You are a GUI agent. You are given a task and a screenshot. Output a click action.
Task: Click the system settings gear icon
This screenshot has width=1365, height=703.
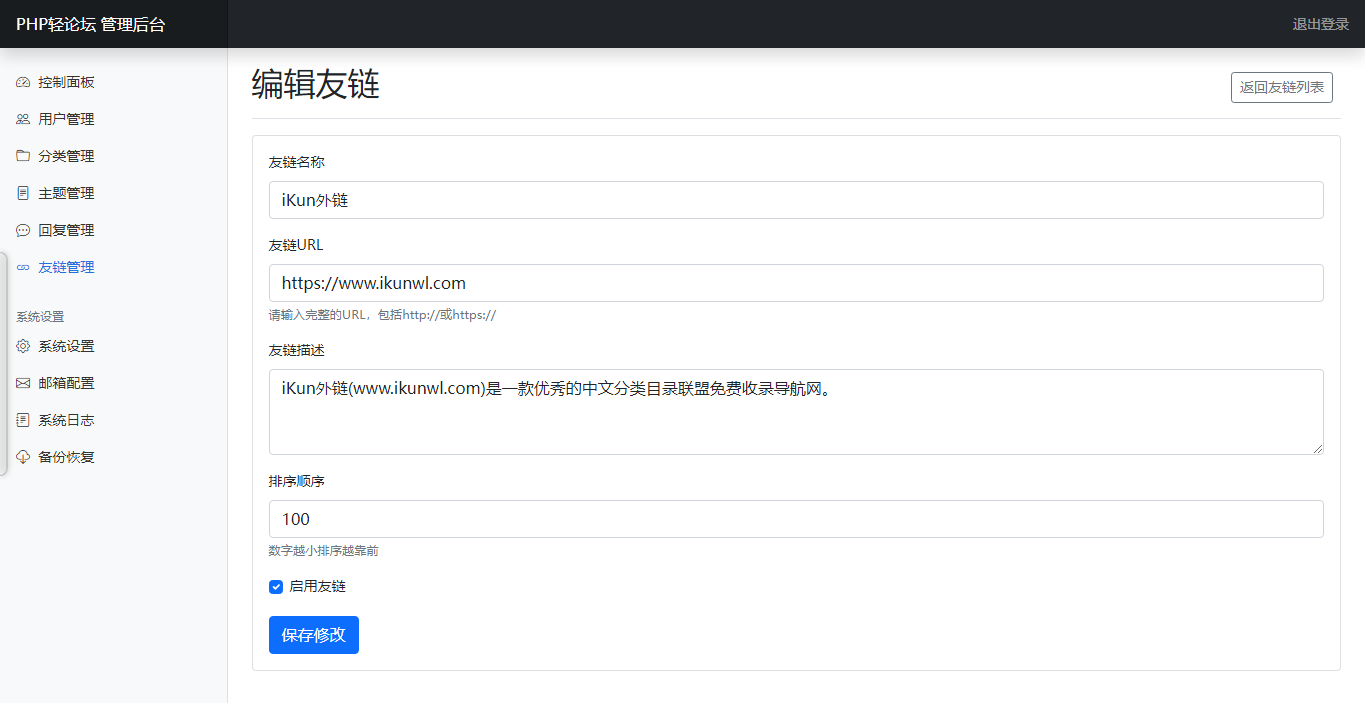pos(23,346)
